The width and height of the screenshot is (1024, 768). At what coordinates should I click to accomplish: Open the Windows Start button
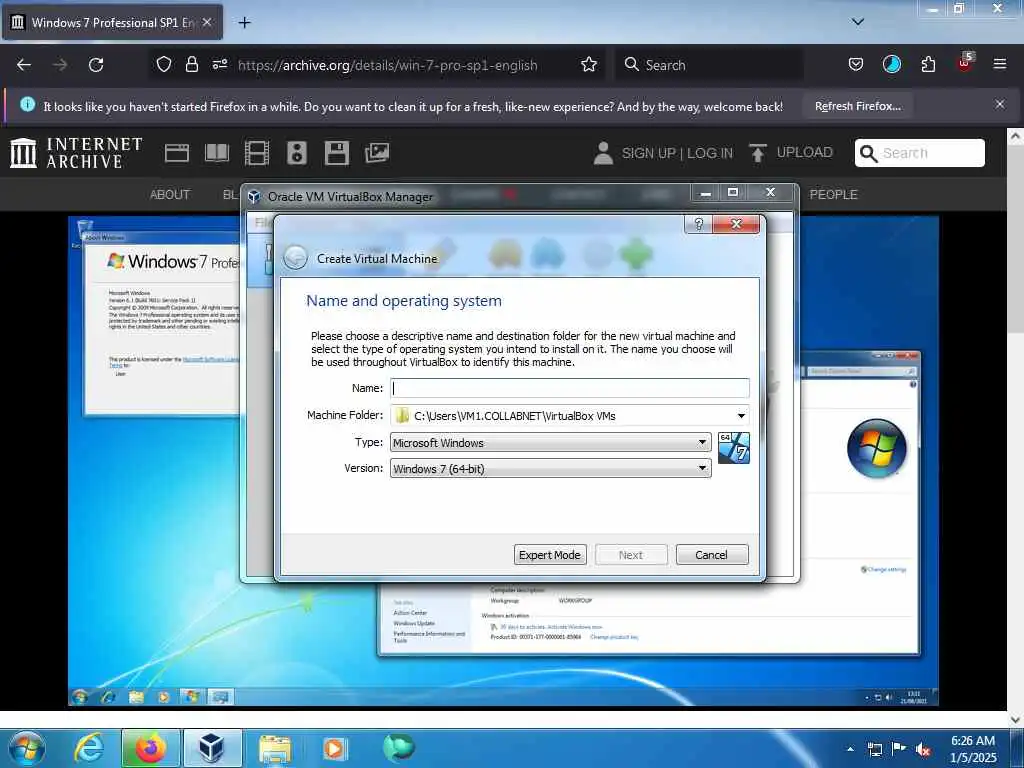(27, 748)
